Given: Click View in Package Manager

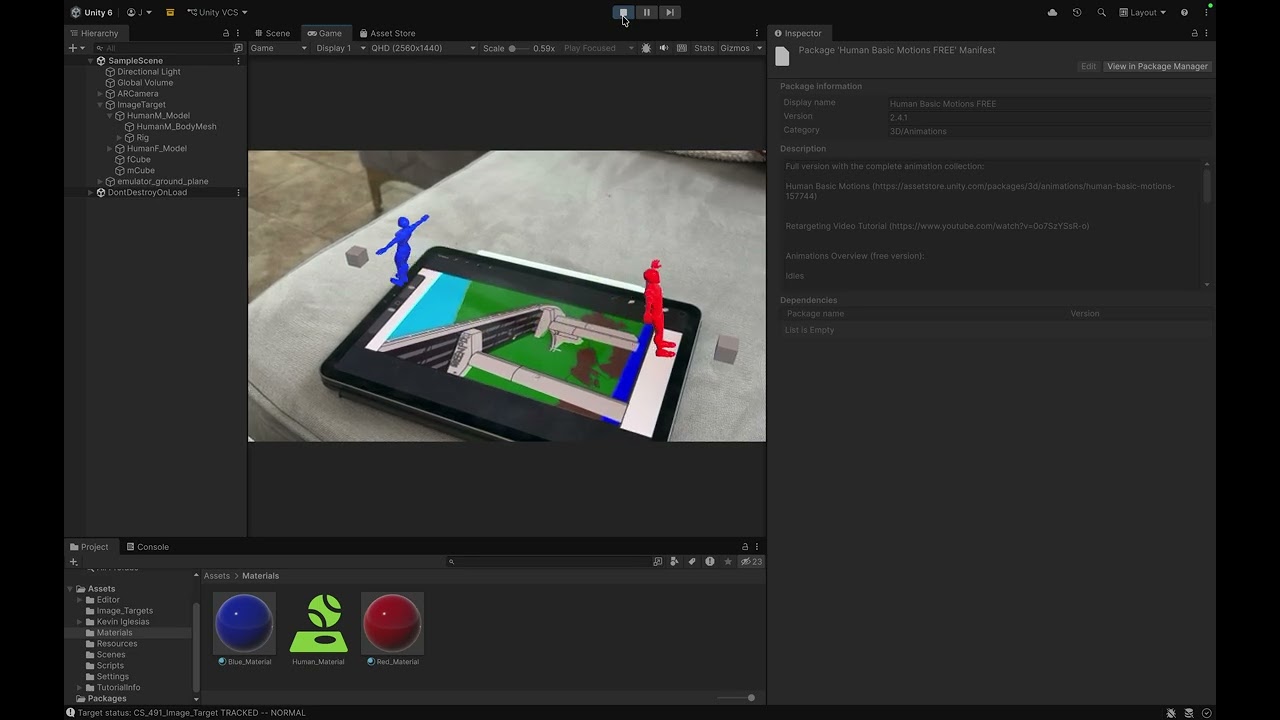Looking at the screenshot, I should tap(1157, 66).
